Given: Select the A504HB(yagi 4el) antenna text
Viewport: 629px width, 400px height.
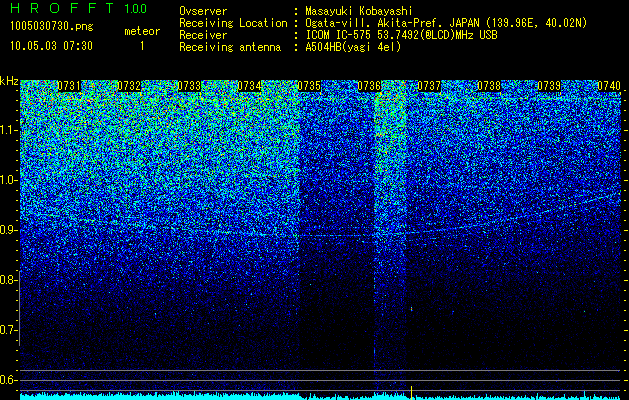Looking at the screenshot, I should click(x=353, y=47).
